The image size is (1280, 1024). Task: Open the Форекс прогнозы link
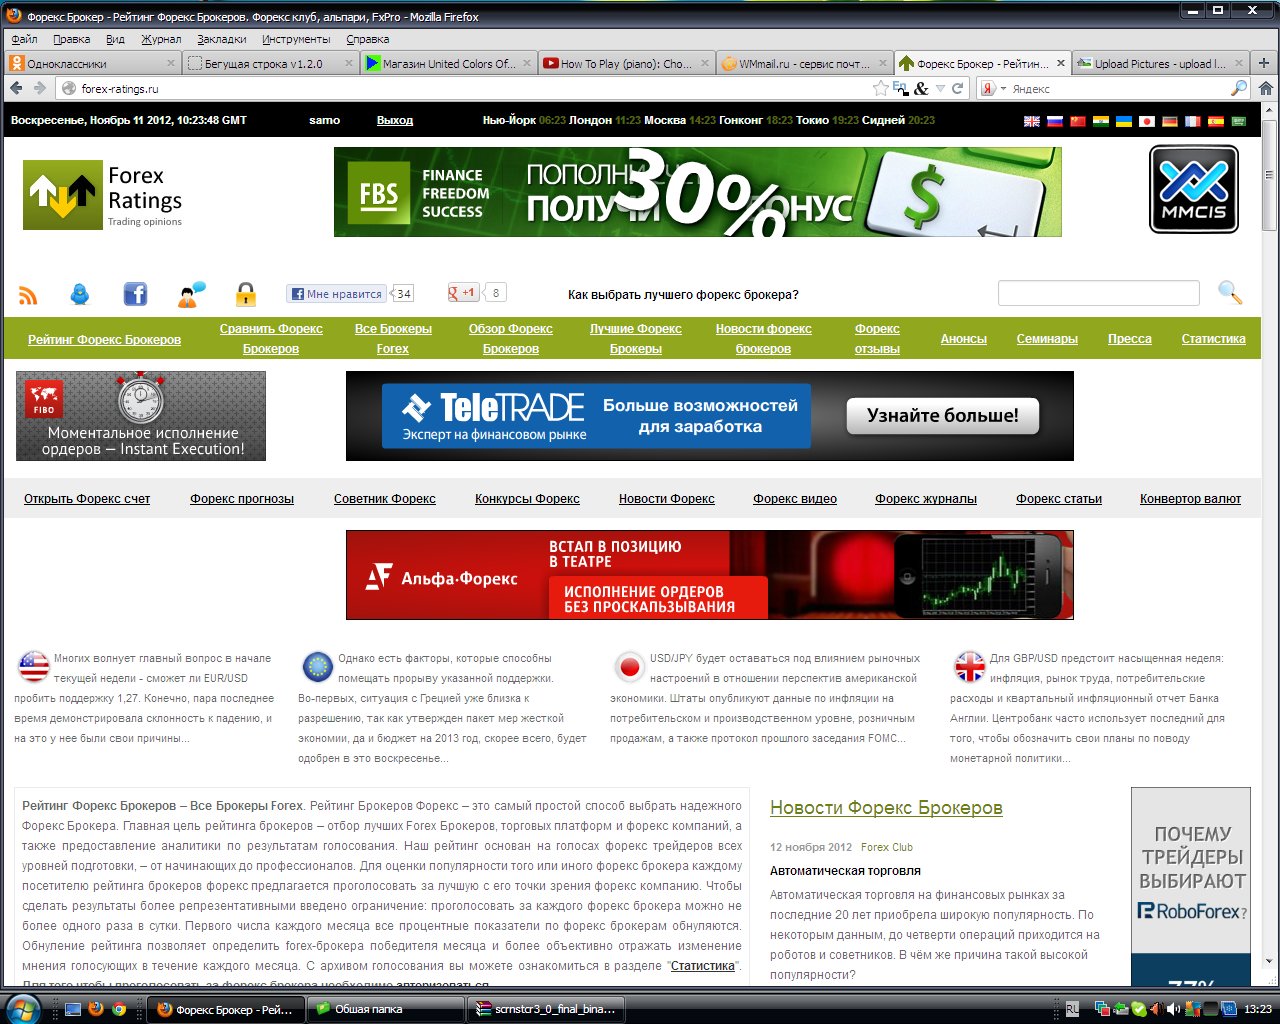pos(242,499)
